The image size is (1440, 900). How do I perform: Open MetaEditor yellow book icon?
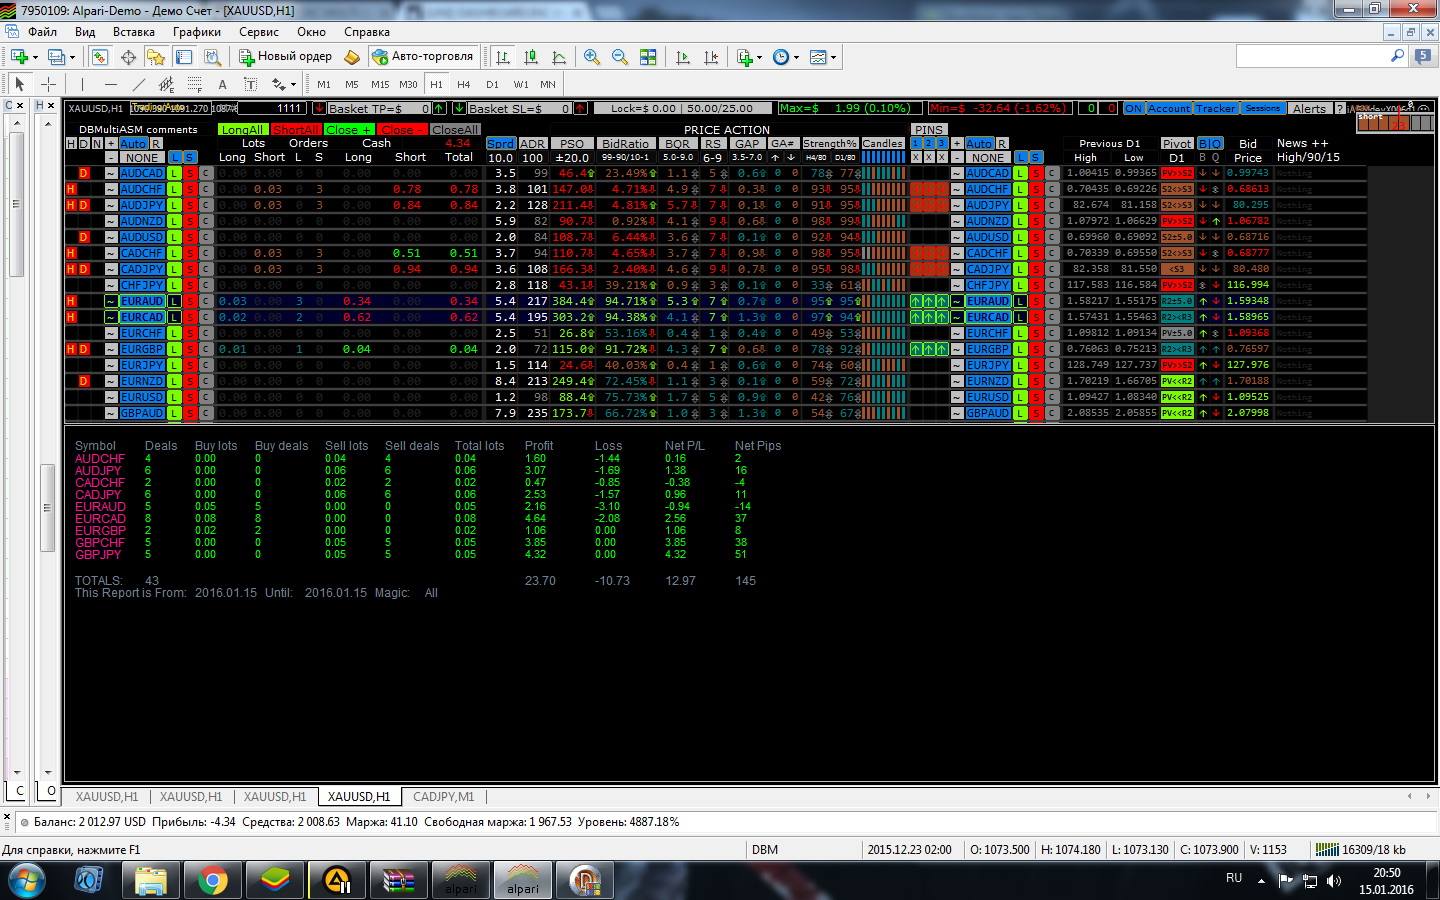(x=352, y=57)
